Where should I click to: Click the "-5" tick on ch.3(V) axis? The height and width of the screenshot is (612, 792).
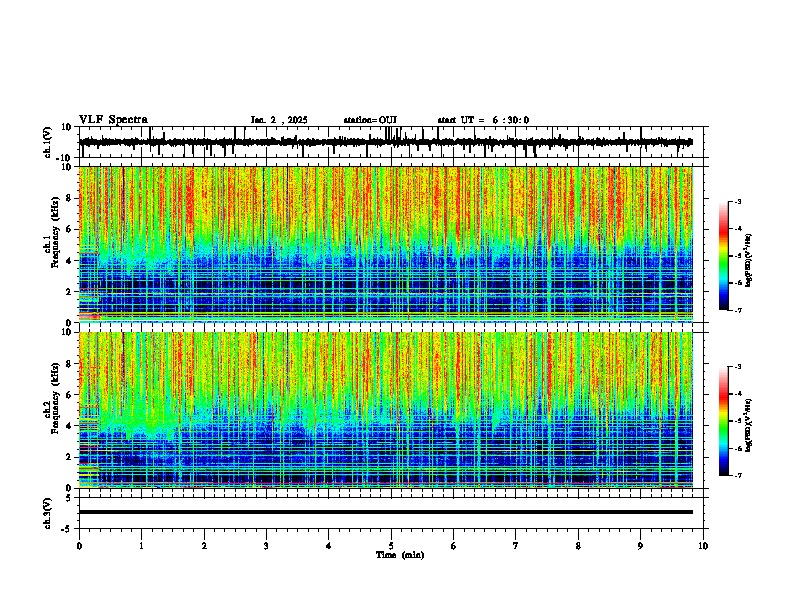coord(67,529)
